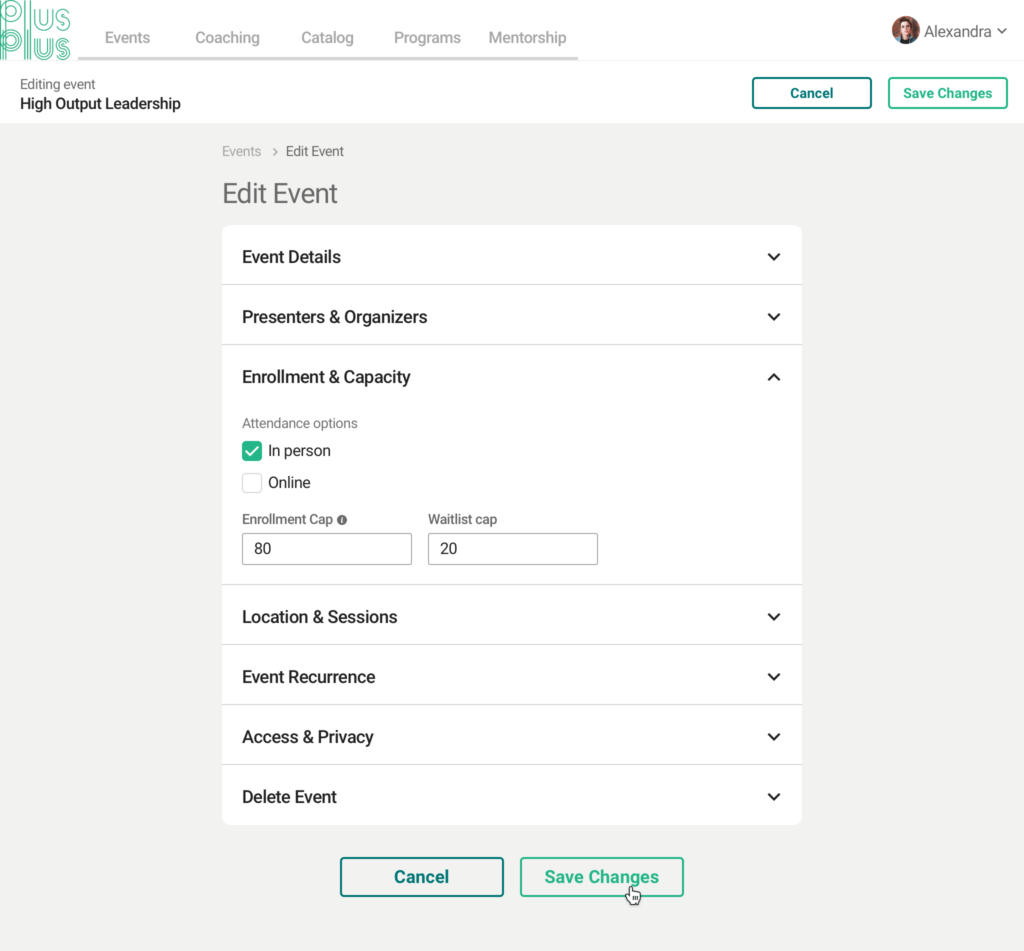Image resolution: width=1024 pixels, height=951 pixels.
Task: Expand the Location & Sessions section
Action: tap(511, 617)
